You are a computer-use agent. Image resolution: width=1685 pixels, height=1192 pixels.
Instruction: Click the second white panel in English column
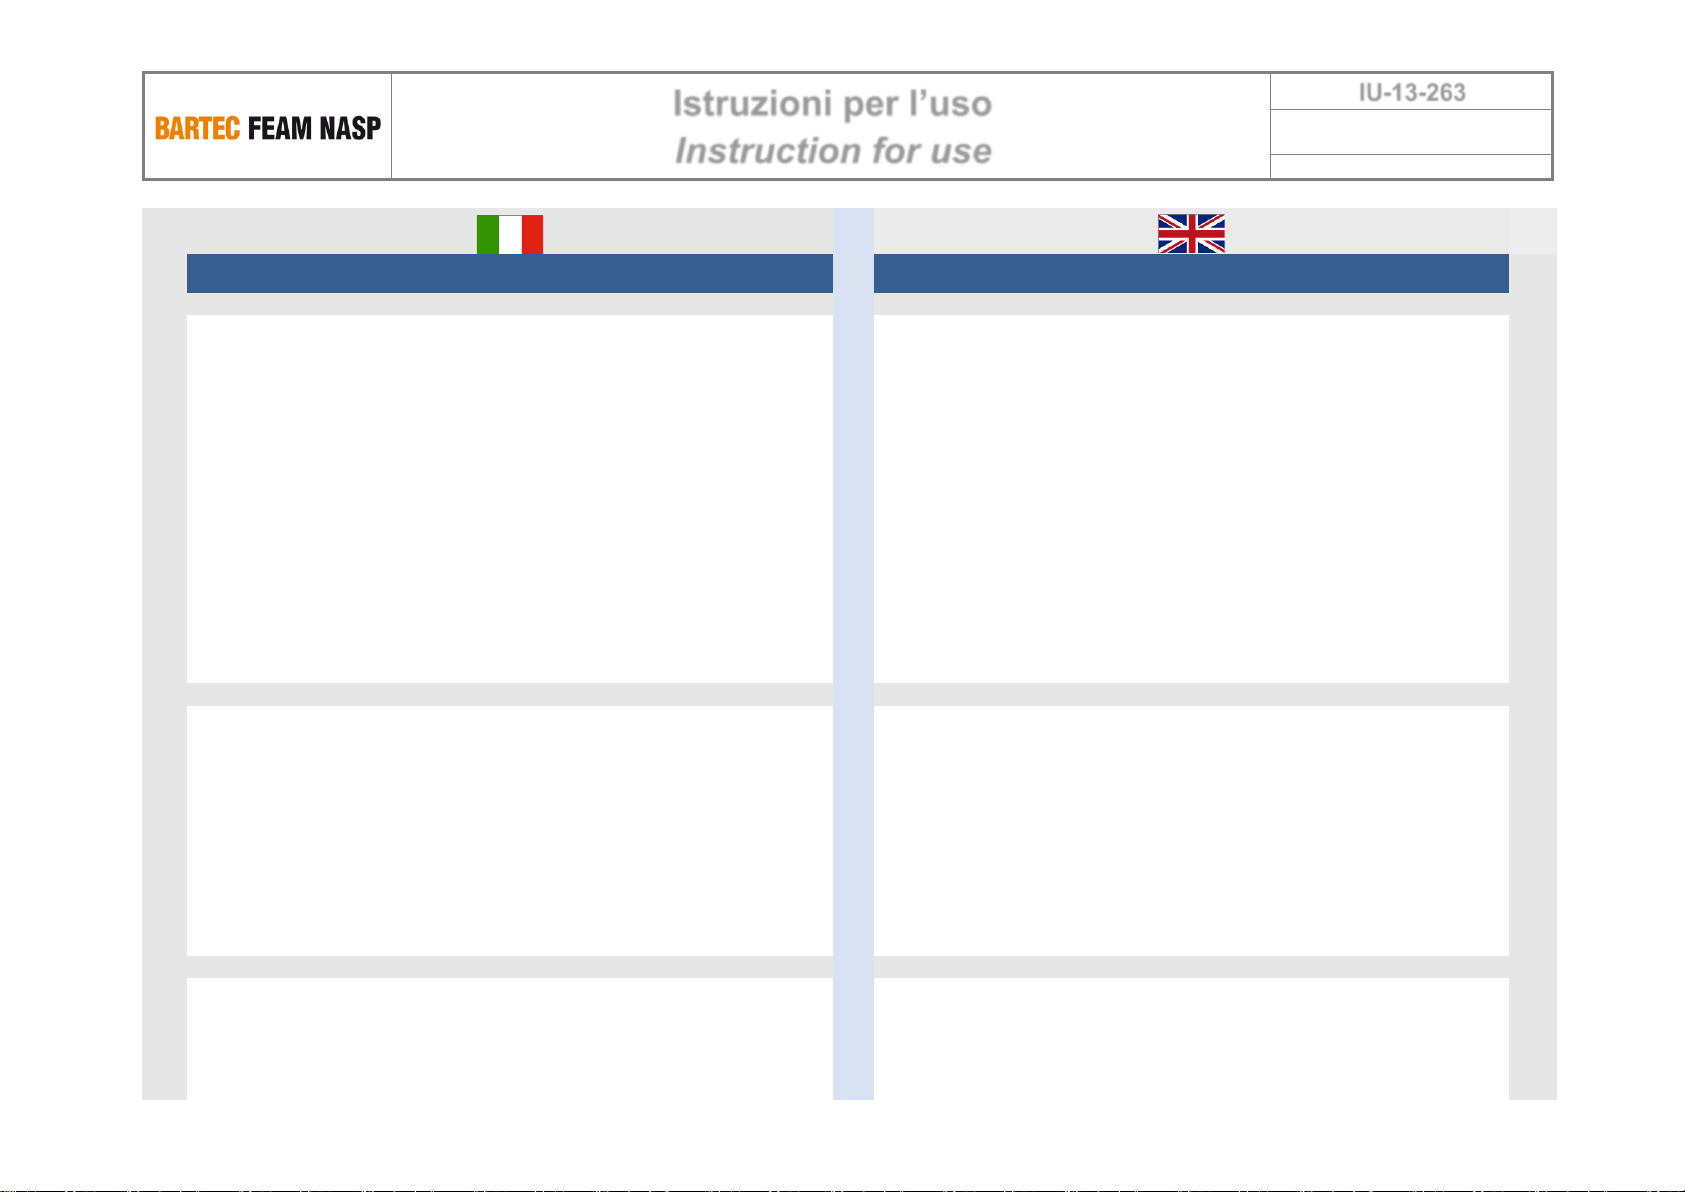pos(1191,830)
